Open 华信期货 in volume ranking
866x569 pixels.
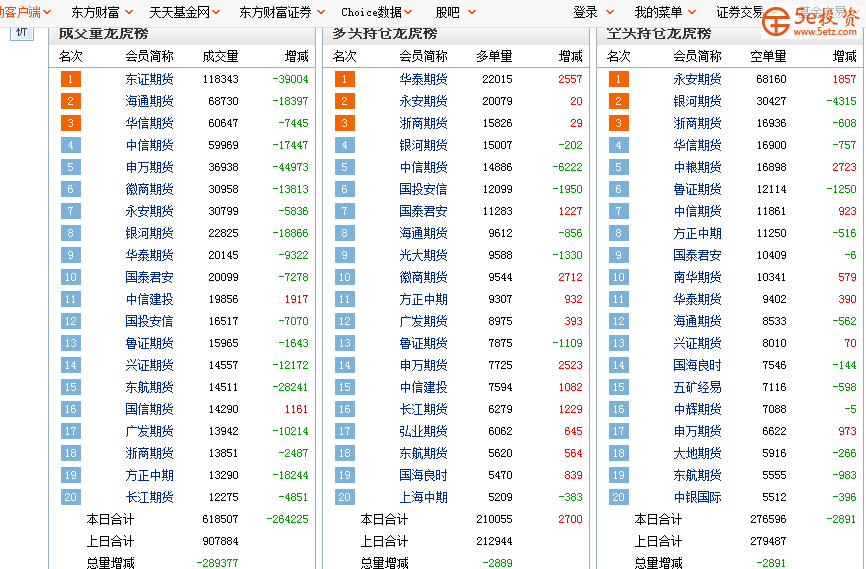149,123
